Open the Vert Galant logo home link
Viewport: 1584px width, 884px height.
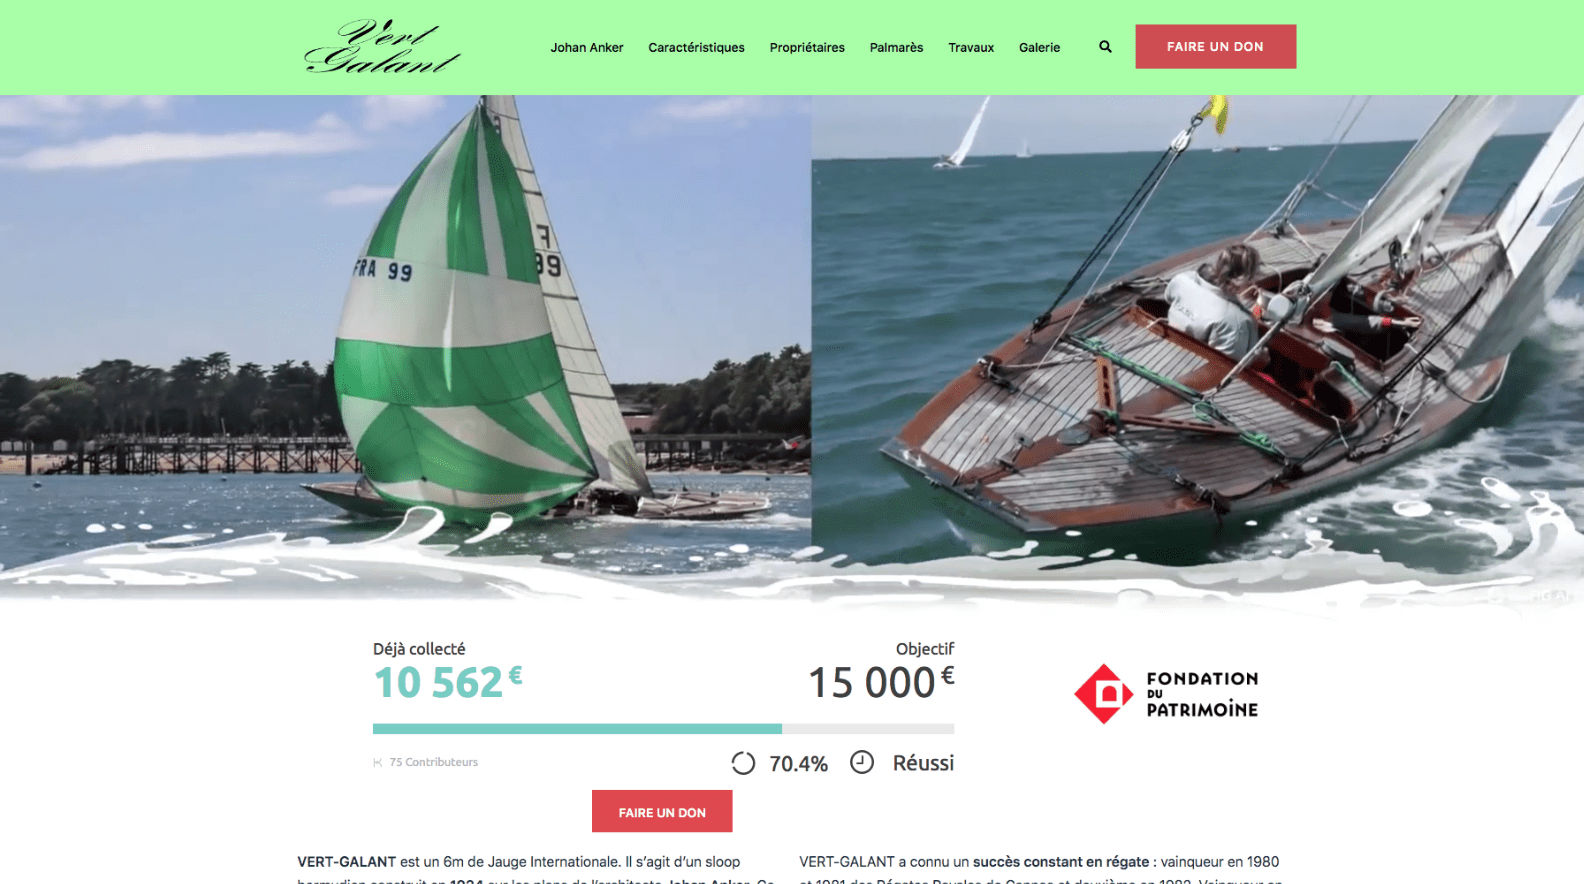(382, 47)
